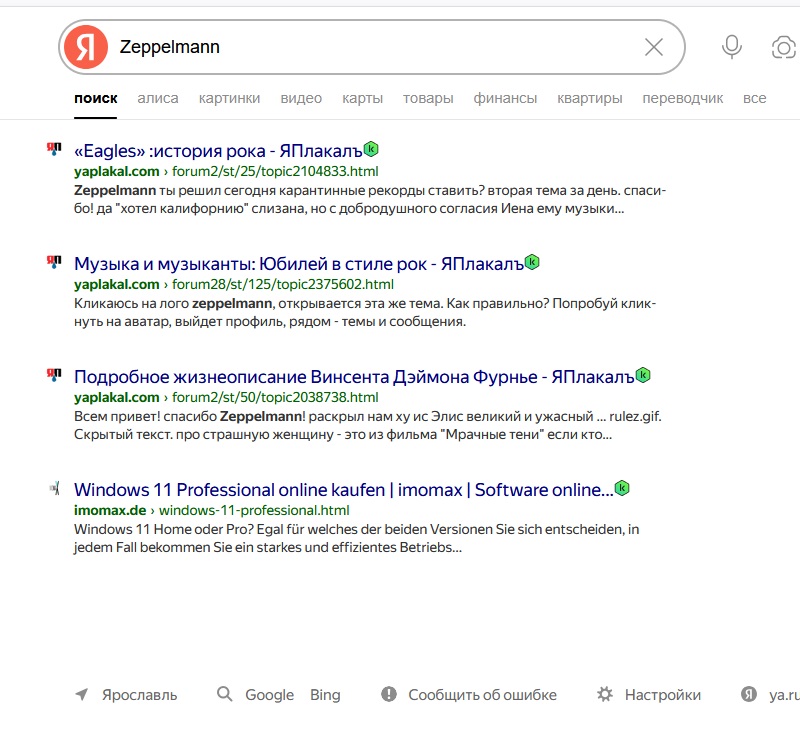800x752 pixels.
Task: Open the видео tab
Action: point(301,98)
